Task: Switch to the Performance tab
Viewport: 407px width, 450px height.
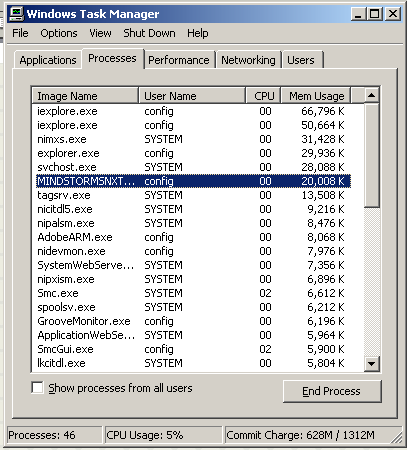Action: [x=179, y=60]
